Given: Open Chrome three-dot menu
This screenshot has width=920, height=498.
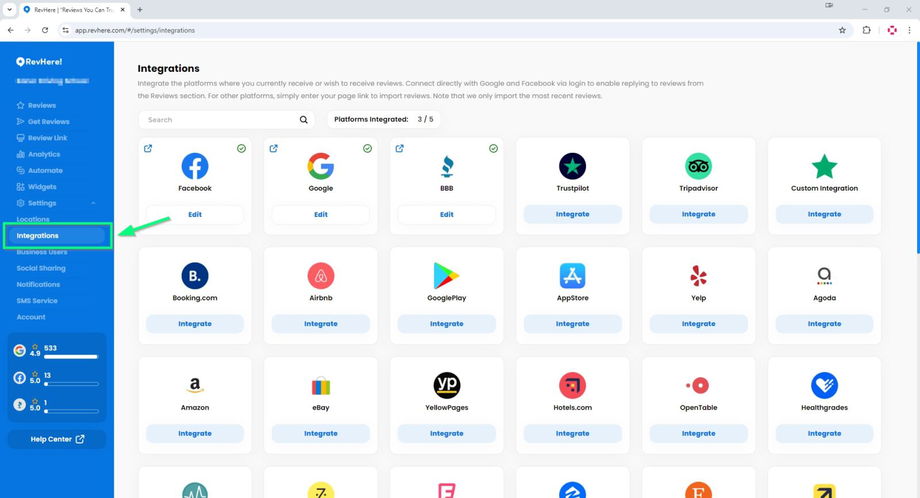Looking at the screenshot, I should click(909, 31).
